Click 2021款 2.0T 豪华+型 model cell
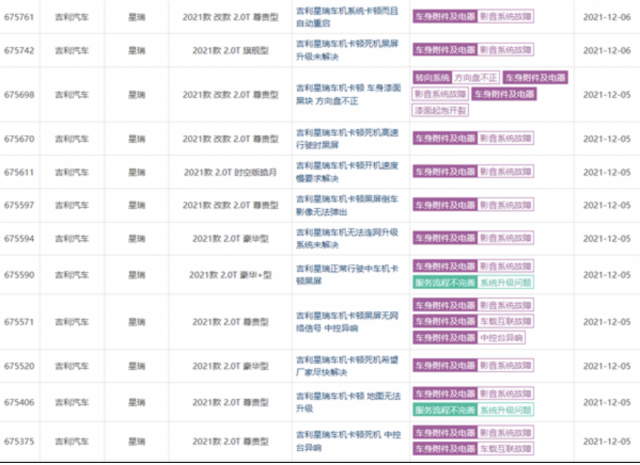The width and height of the screenshot is (640, 465). point(230,275)
